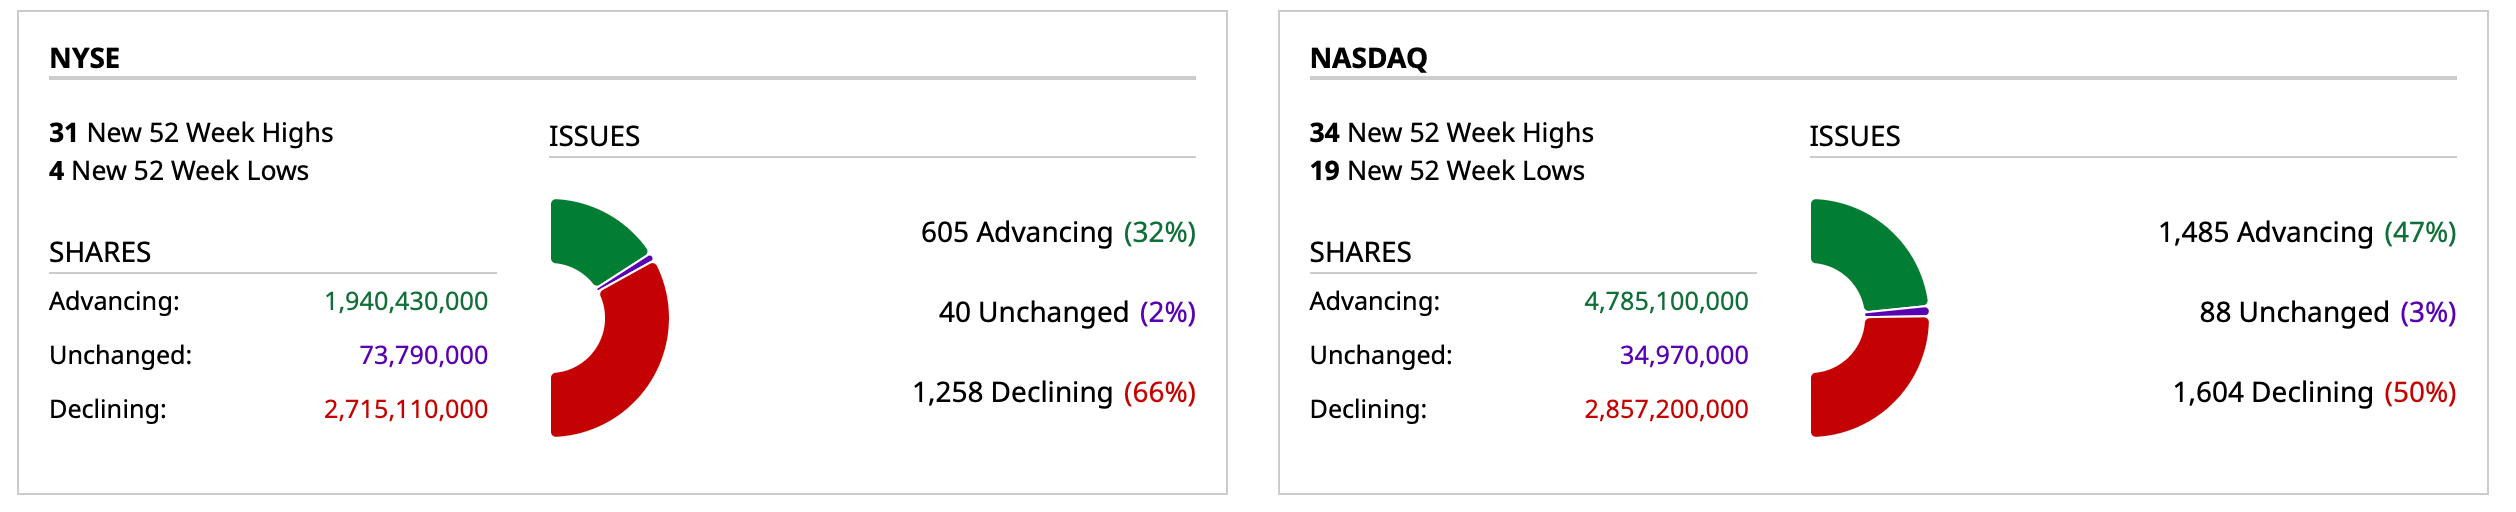Click the NYSE panel heading

(x=85, y=59)
